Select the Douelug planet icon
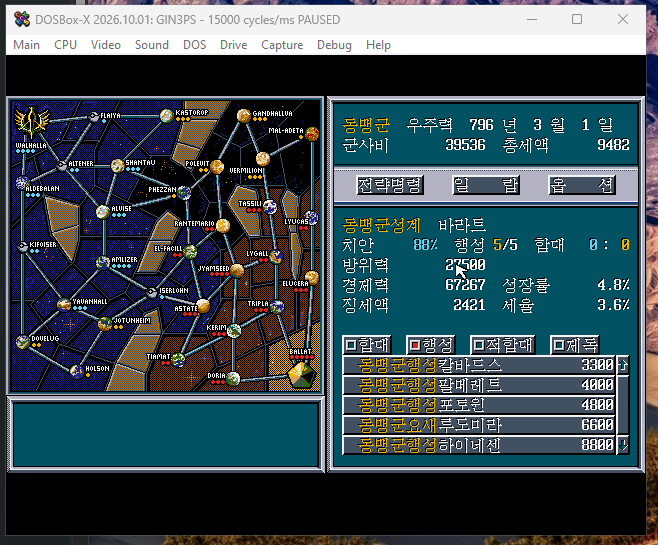Image resolution: width=658 pixels, height=545 pixels. [x=23, y=342]
